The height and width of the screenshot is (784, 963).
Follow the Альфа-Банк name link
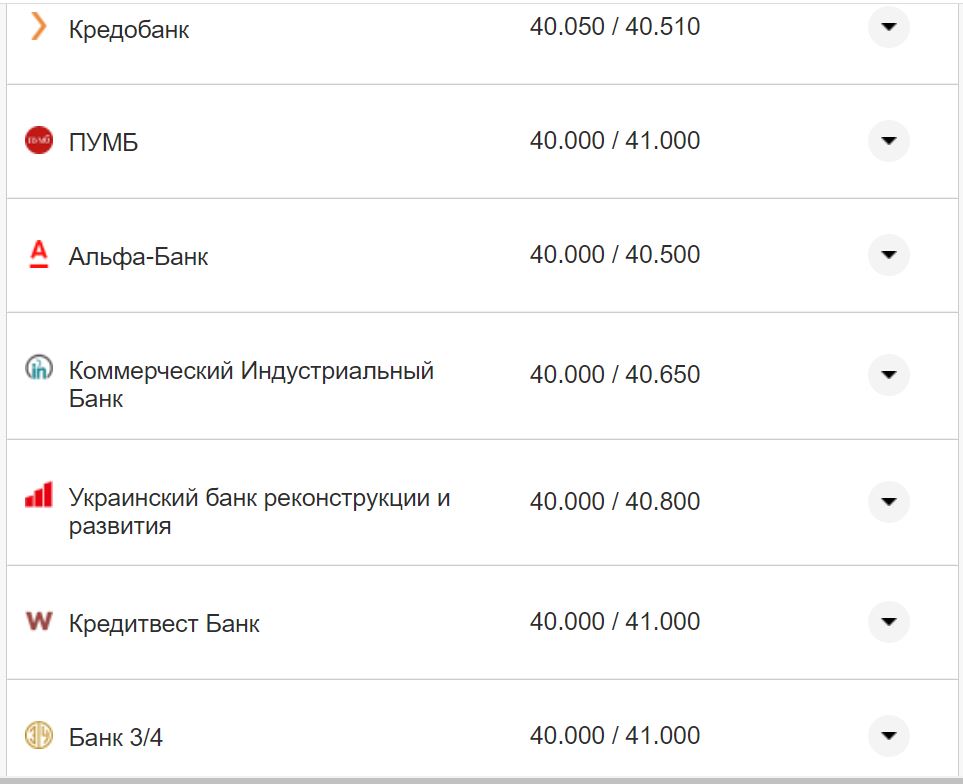tap(137, 255)
